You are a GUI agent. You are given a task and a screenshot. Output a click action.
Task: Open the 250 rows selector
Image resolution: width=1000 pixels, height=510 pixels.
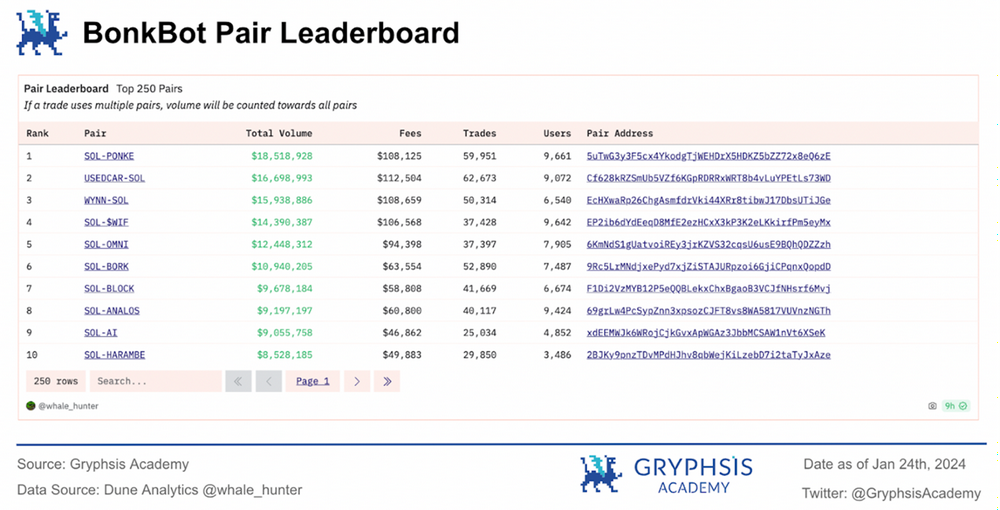[x=56, y=381]
